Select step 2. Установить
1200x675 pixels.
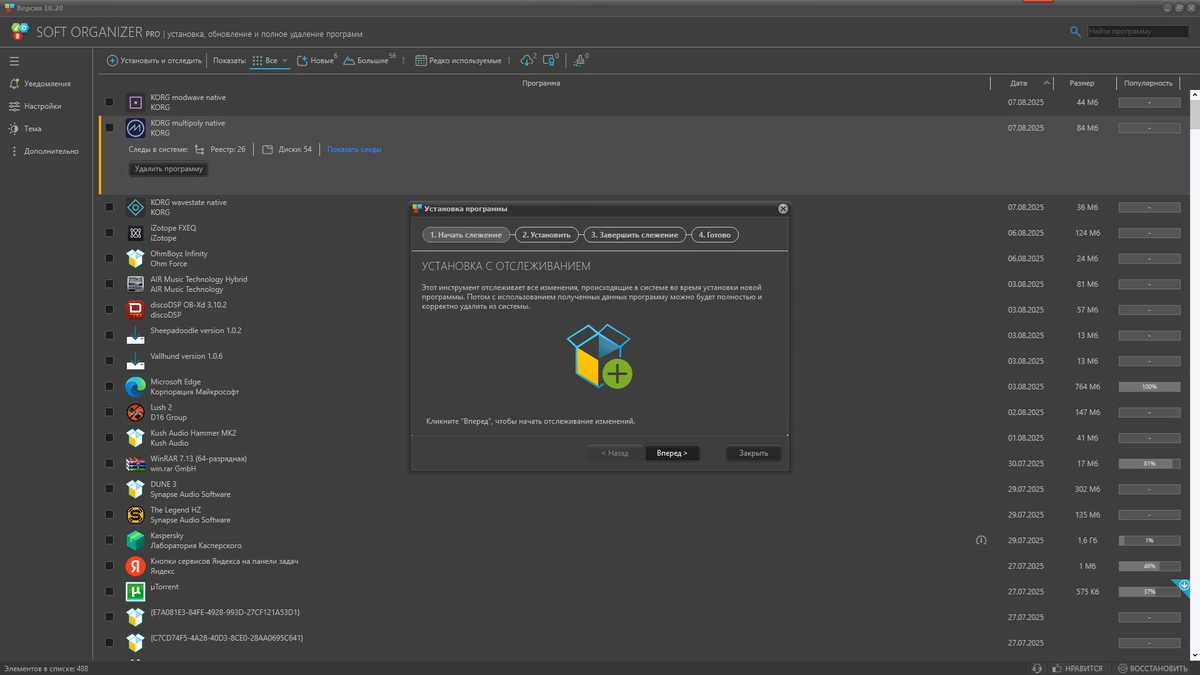546,235
